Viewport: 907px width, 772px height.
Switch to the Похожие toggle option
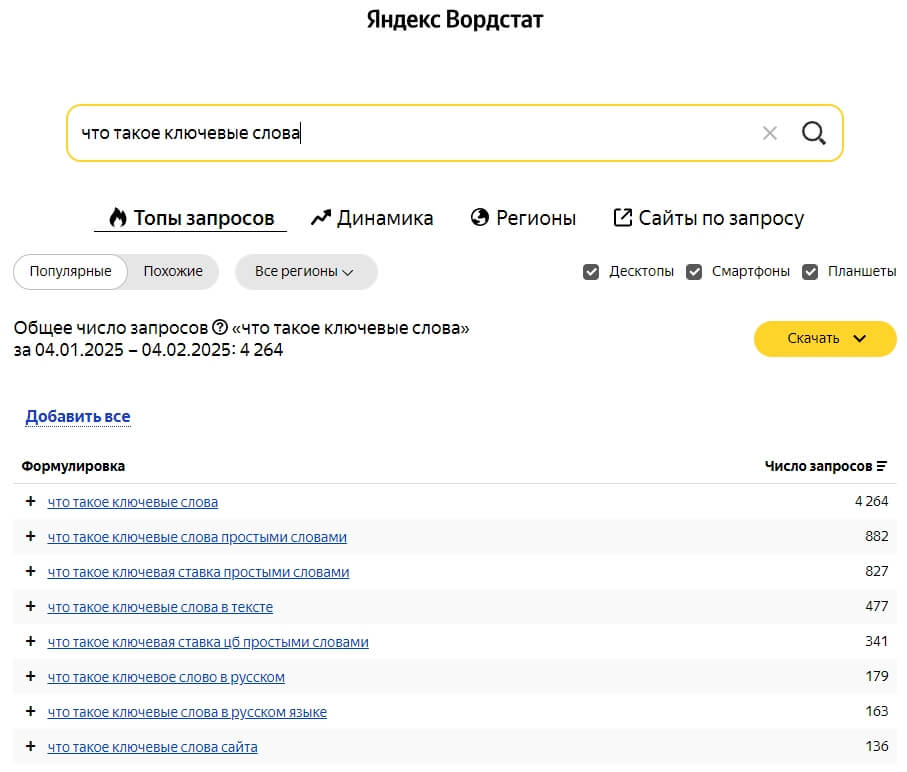point(173,272)
